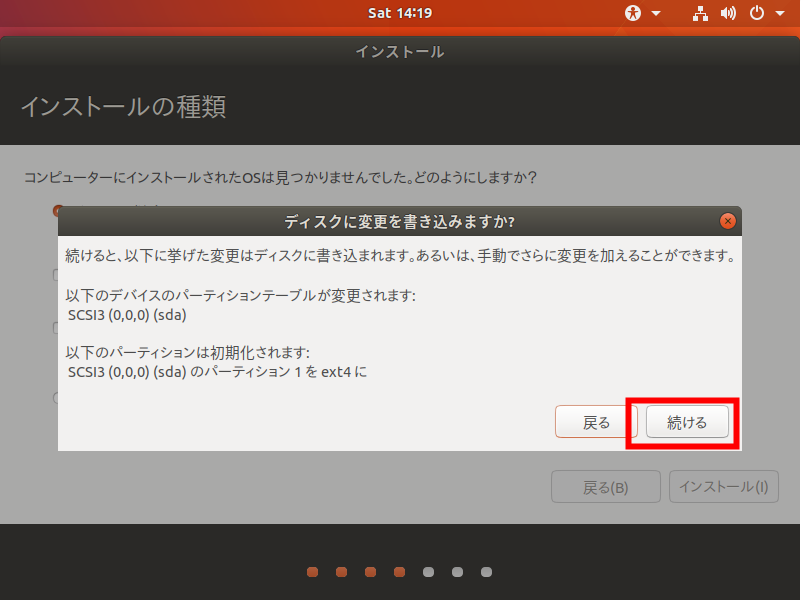Click the volume speaker icon
The image size is (801, 600).
728,13
